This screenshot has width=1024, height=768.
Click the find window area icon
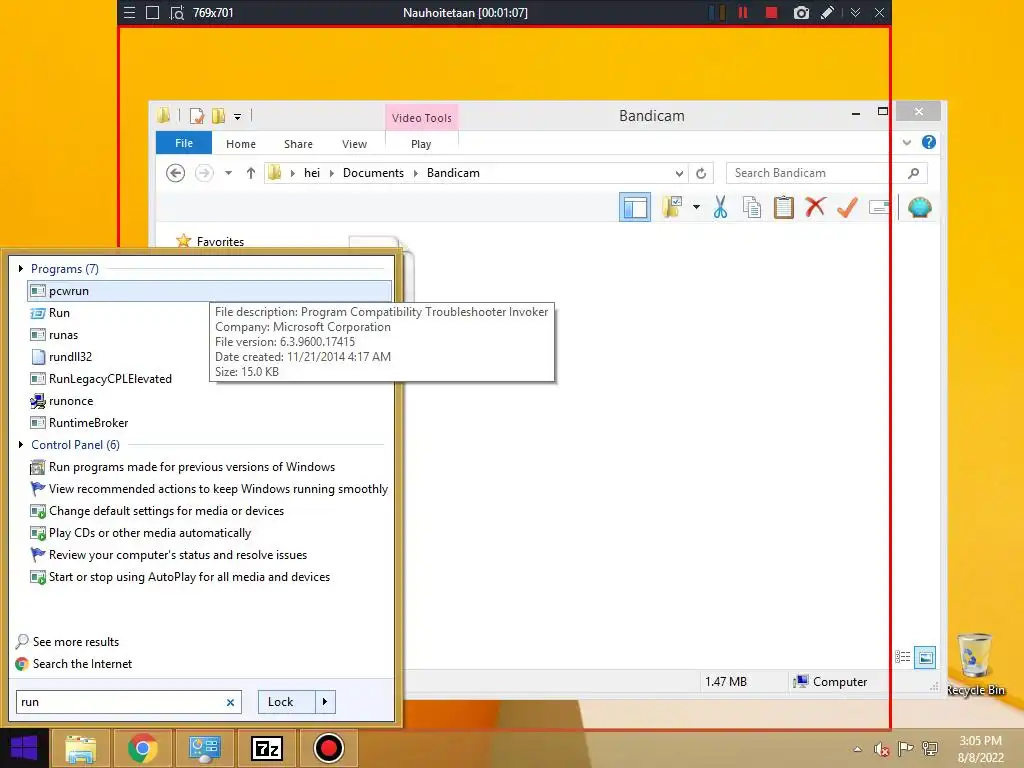(x=176, y=12)
